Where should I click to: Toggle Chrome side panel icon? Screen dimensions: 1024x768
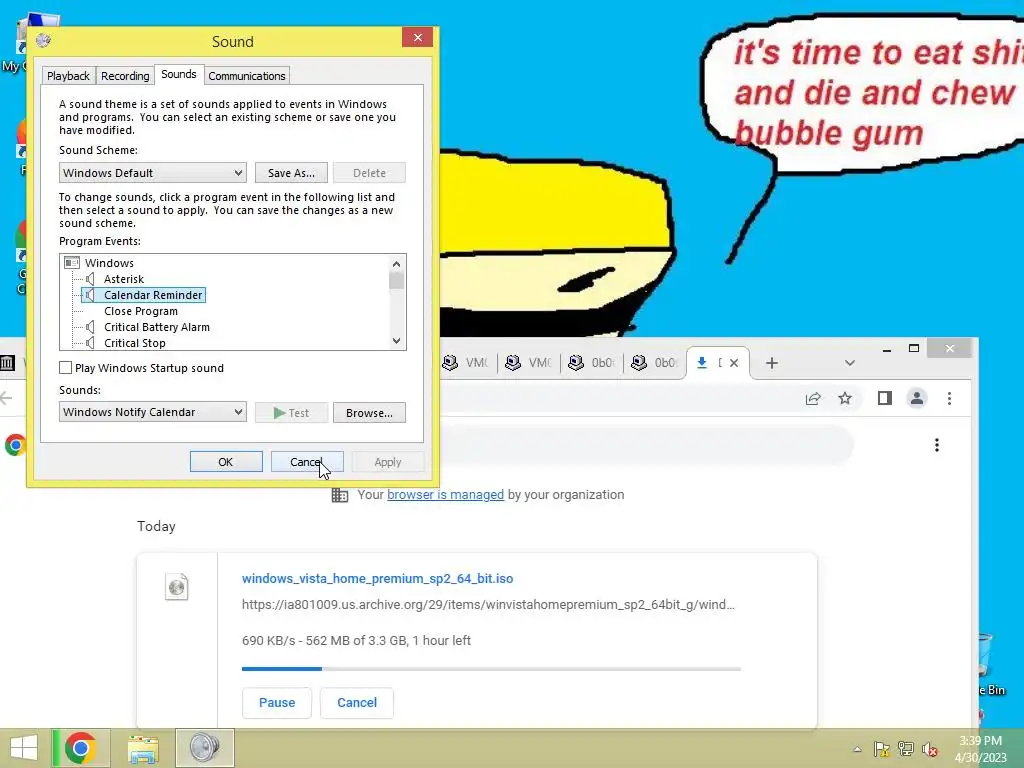[885, 398]
